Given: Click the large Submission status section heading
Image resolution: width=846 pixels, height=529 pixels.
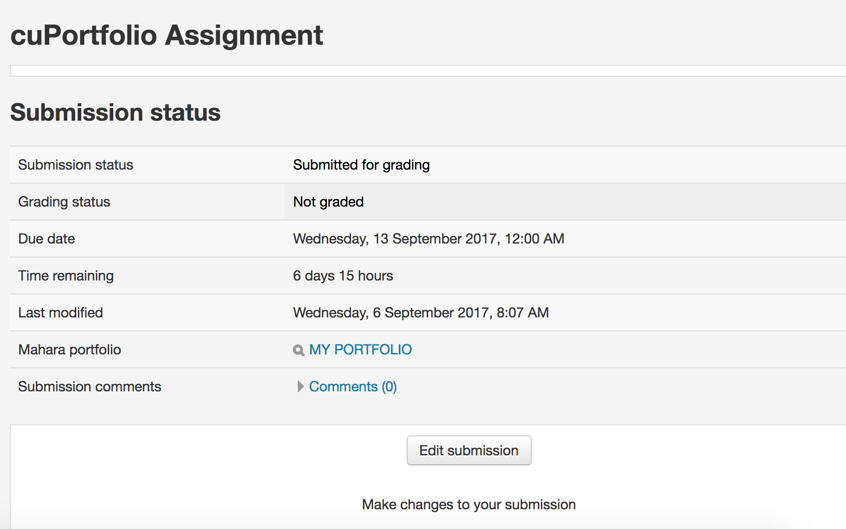Looking at the screenshot, I should pos(115,112).
